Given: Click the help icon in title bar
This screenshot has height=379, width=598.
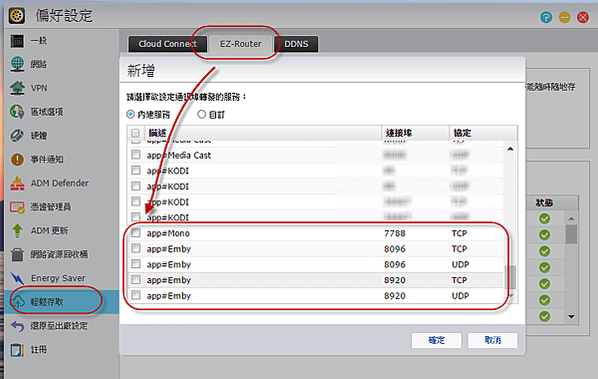Looking at the screenshot, I should tap(546, 17).
